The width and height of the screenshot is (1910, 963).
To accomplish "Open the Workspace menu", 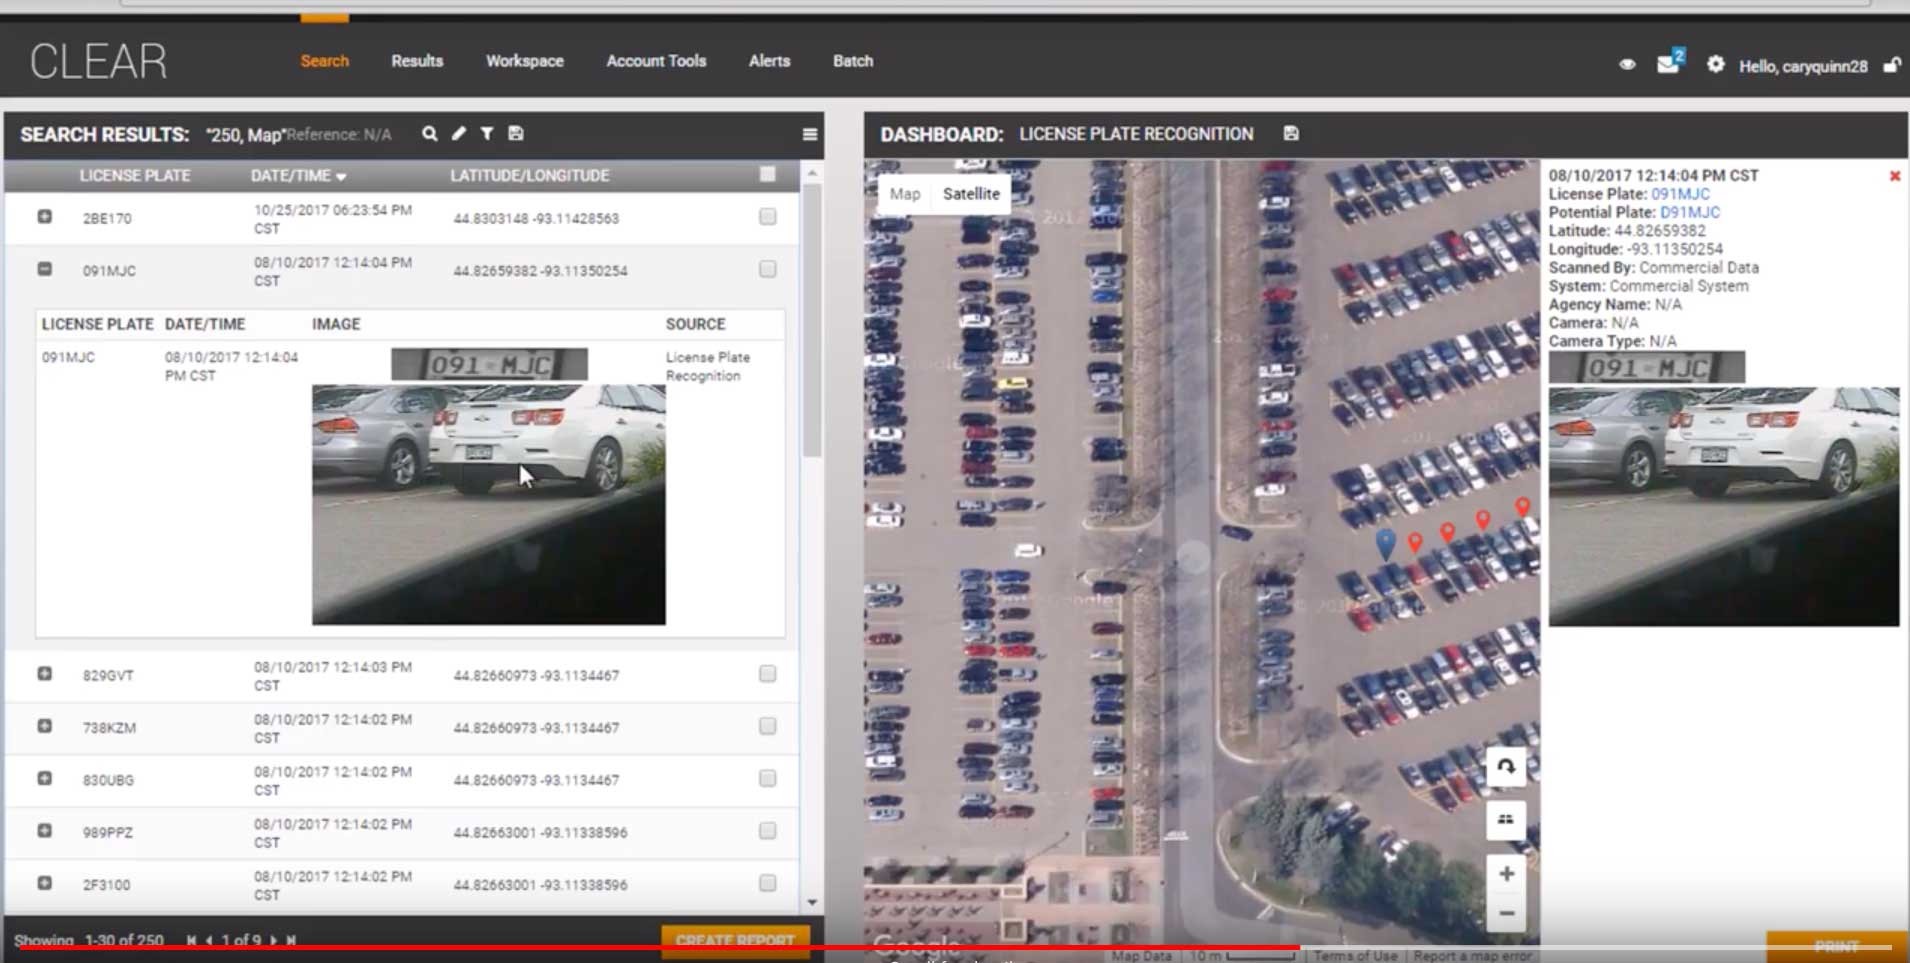I will (524, 61).
